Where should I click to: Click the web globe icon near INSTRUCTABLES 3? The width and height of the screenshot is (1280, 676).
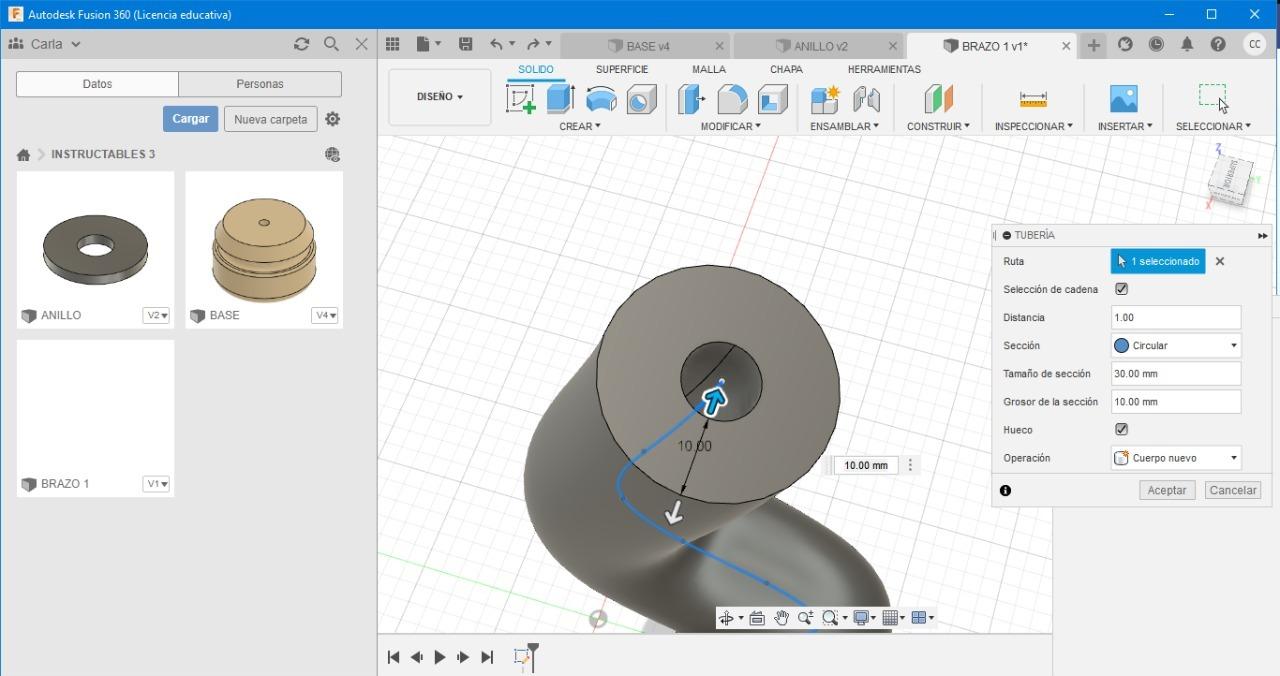(333, 154)
